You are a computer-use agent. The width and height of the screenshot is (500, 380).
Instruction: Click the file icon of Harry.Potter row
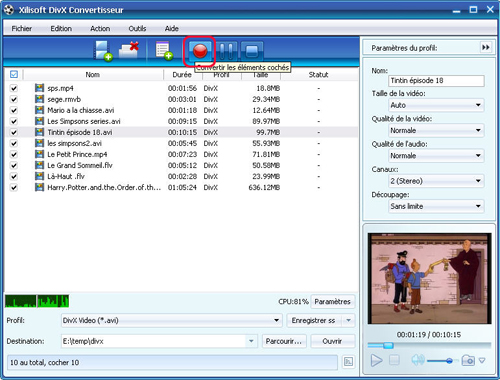pos(39,187)
